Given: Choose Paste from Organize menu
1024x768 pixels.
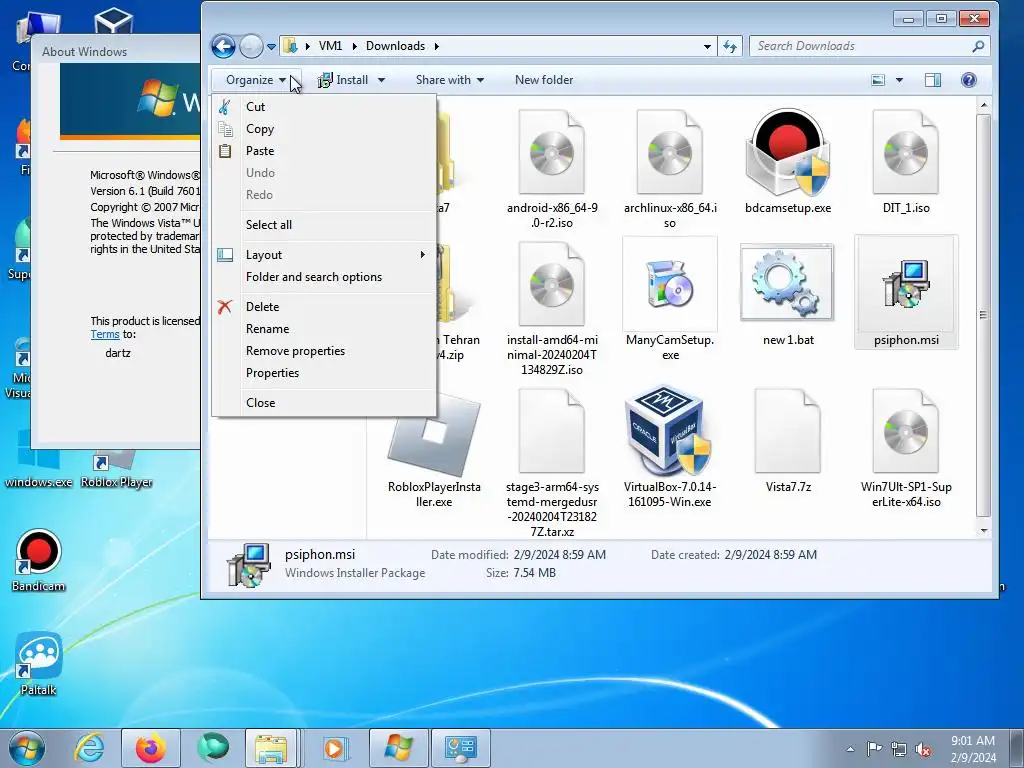Looking at the screenshot, I should (325, 151).
